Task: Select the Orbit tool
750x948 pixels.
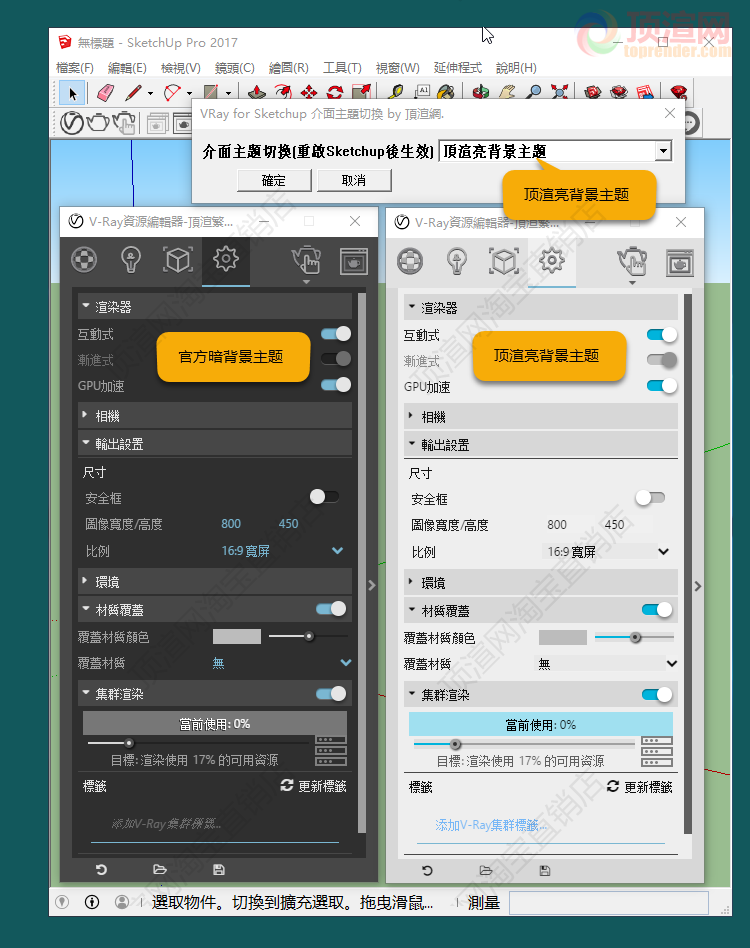Action: click(x=480, y=93)
